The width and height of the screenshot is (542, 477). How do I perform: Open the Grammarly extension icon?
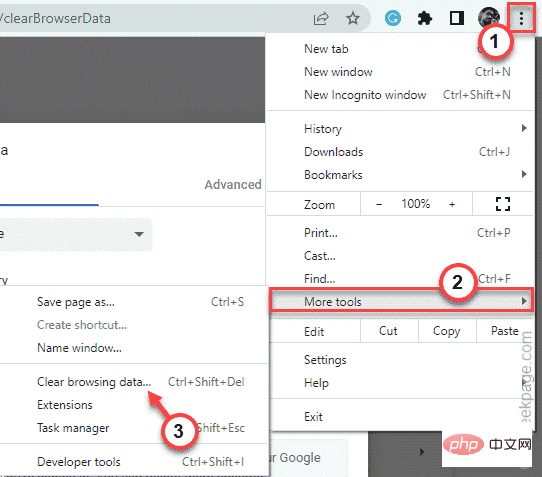[393, 18]
